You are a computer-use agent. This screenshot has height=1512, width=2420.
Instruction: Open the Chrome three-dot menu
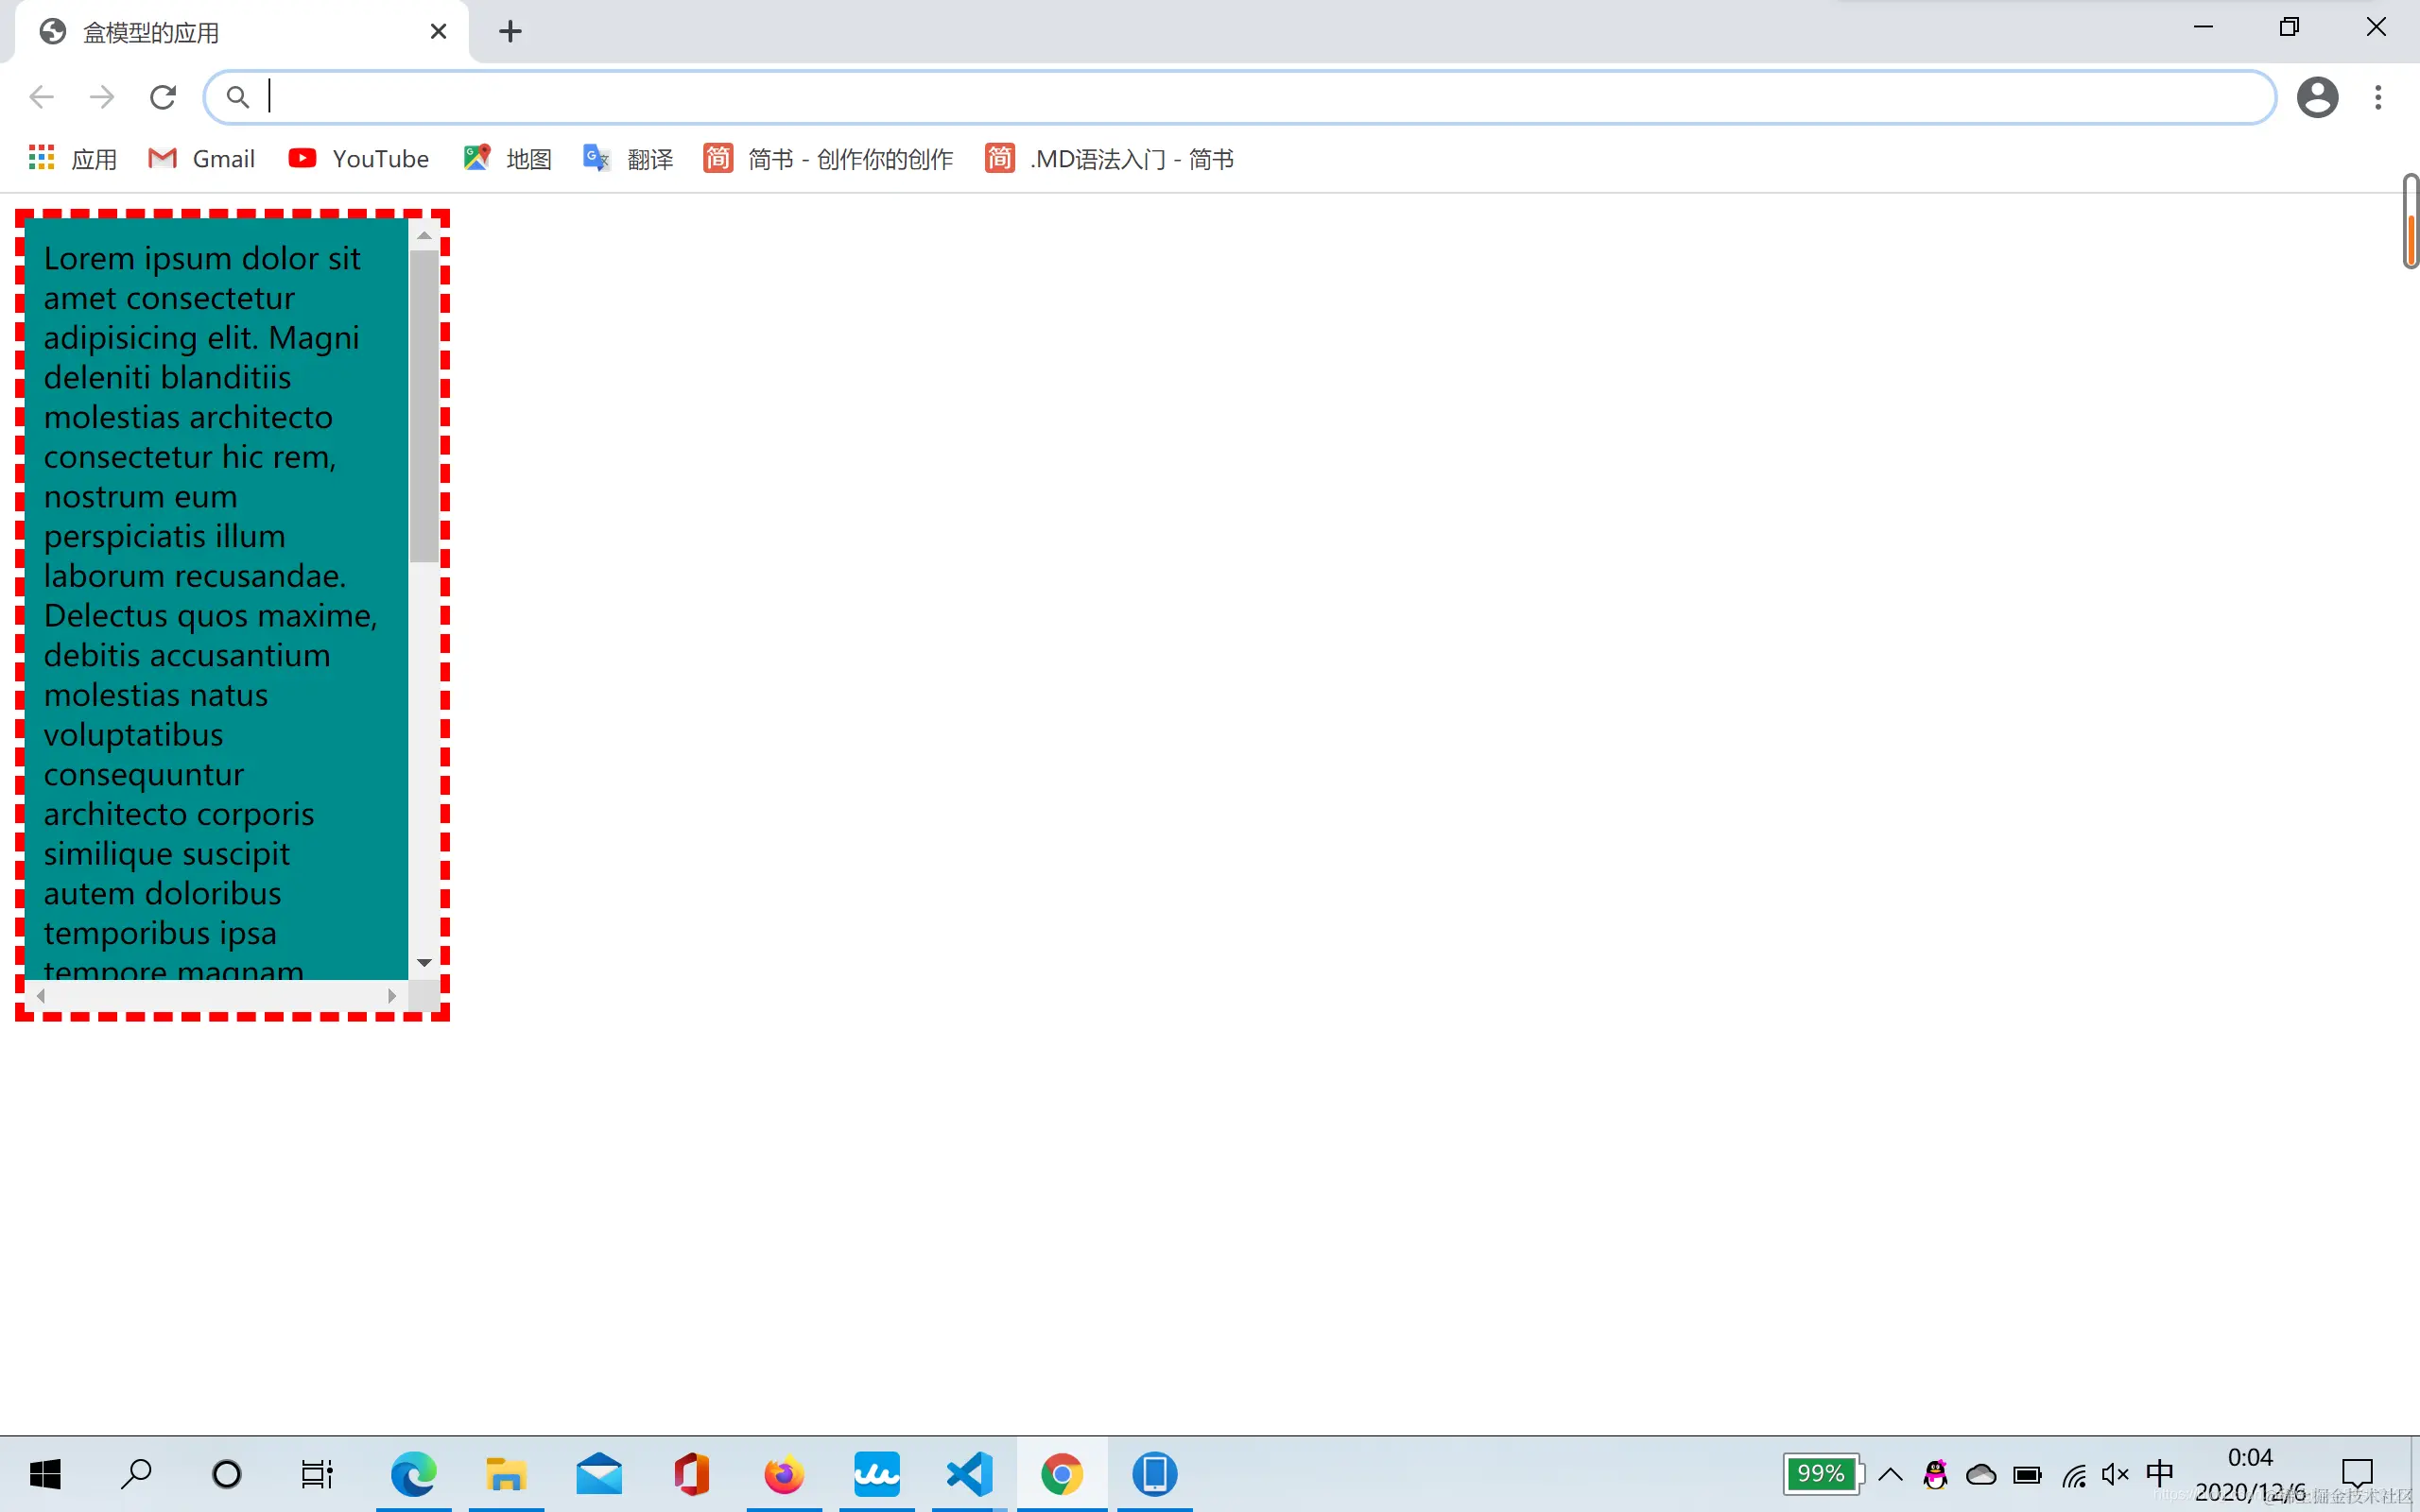[2378, 97]
